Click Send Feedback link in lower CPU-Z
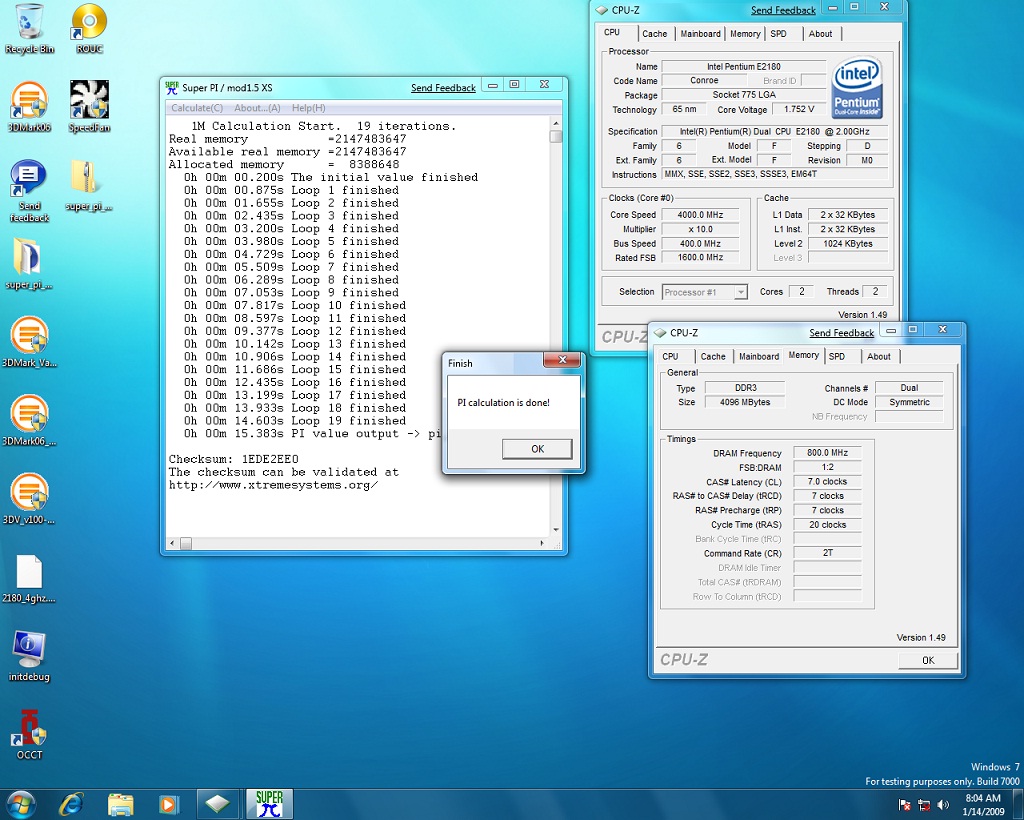The height and width of the screenshot is (820, 1024). click(842, 332)
